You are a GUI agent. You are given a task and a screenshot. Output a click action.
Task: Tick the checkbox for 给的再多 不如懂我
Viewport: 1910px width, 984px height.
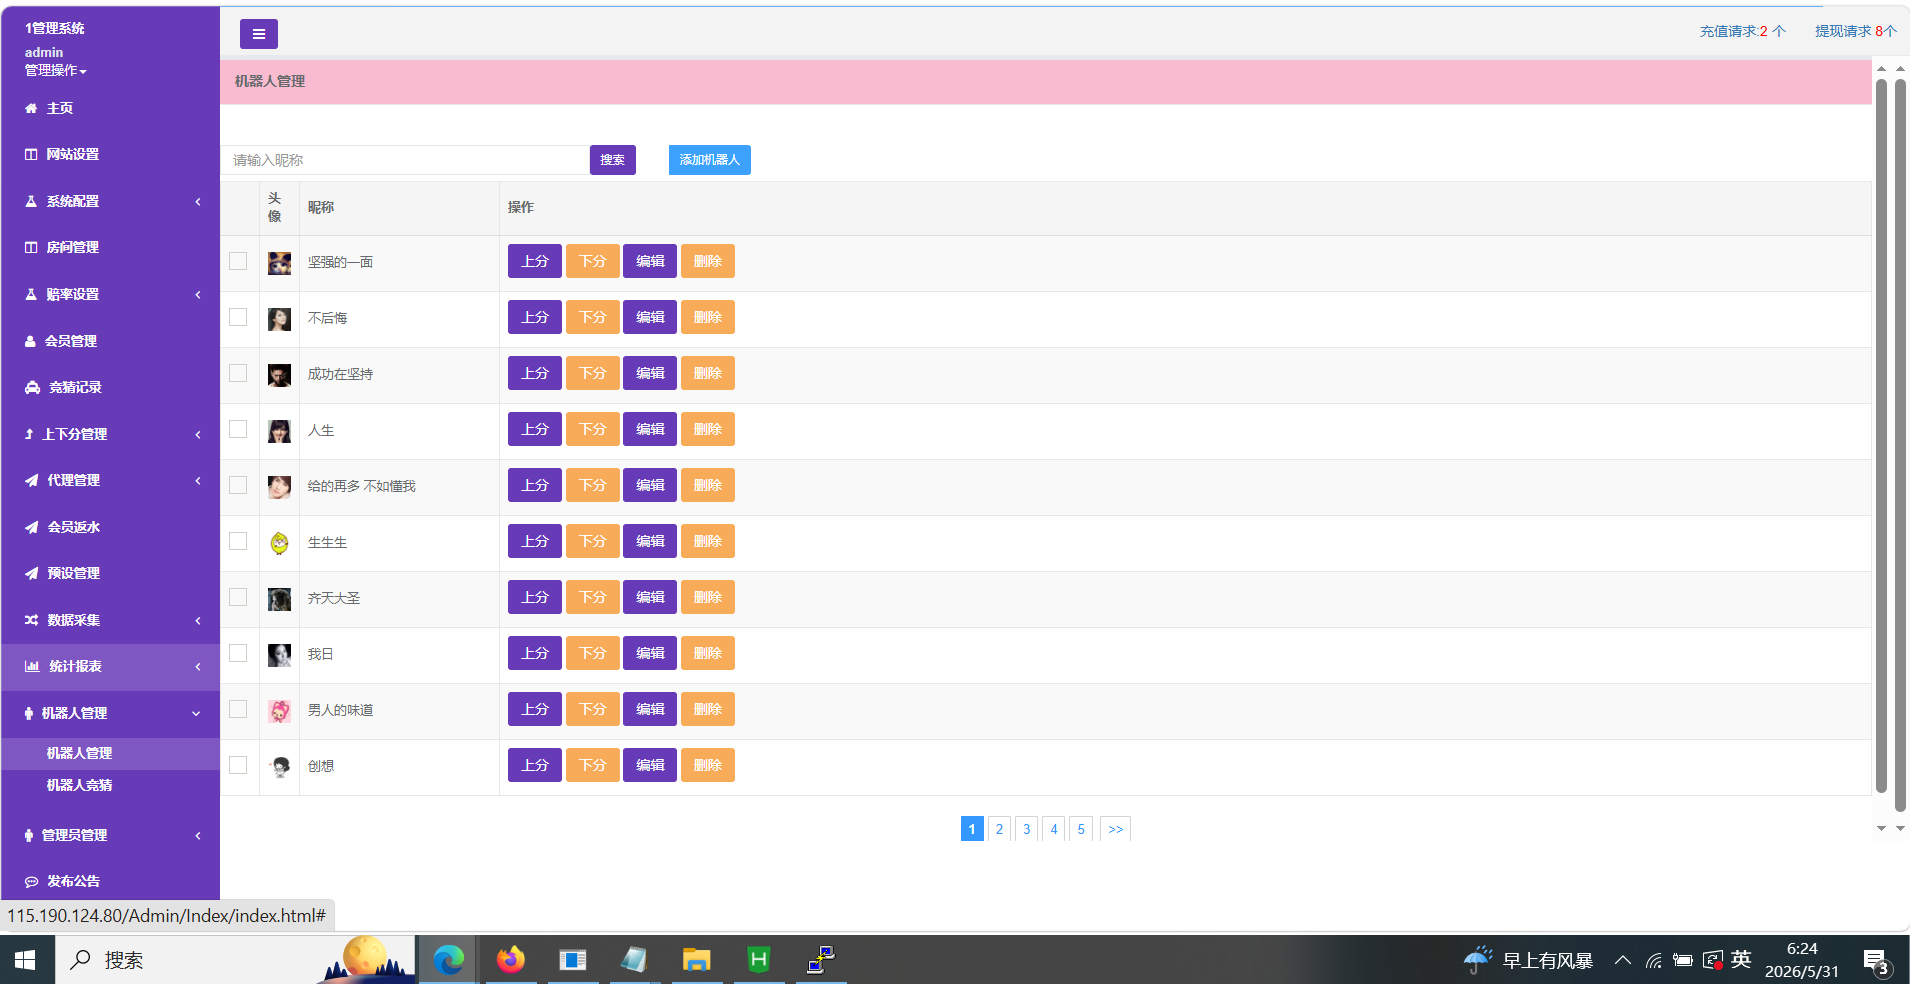(238, 485)
